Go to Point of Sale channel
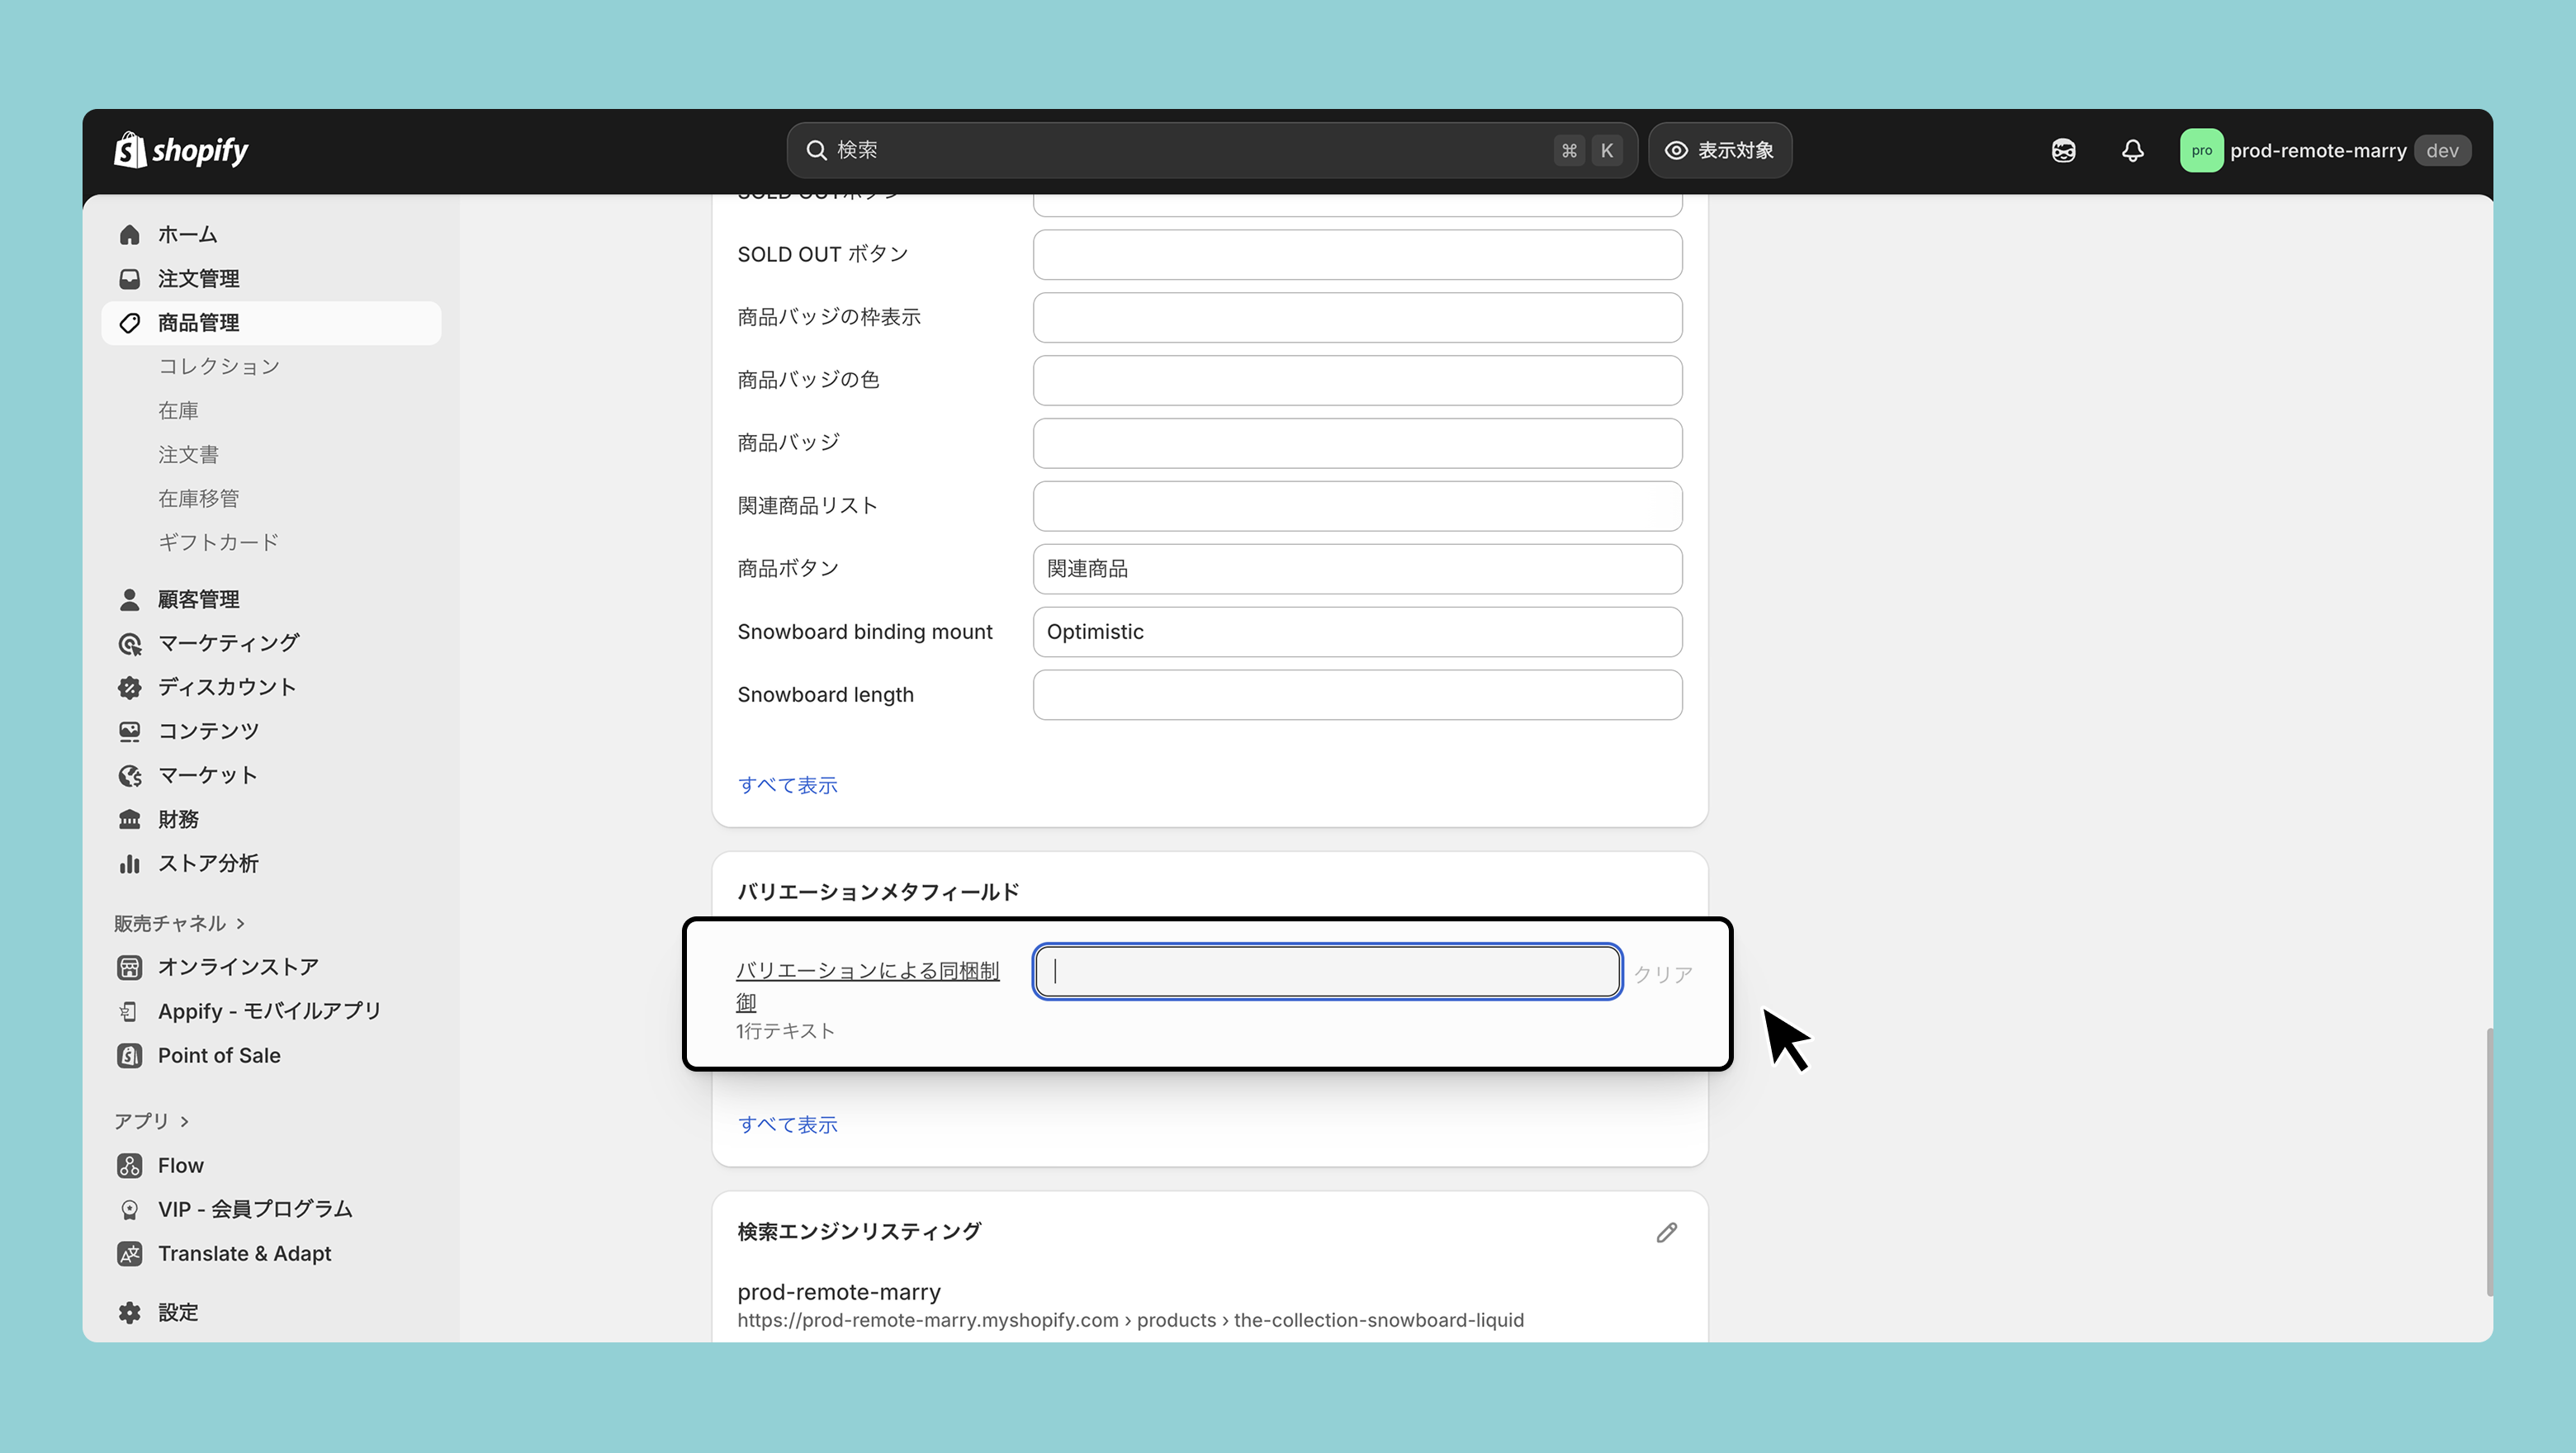 pyautogui.click(x=218, y=1055)
